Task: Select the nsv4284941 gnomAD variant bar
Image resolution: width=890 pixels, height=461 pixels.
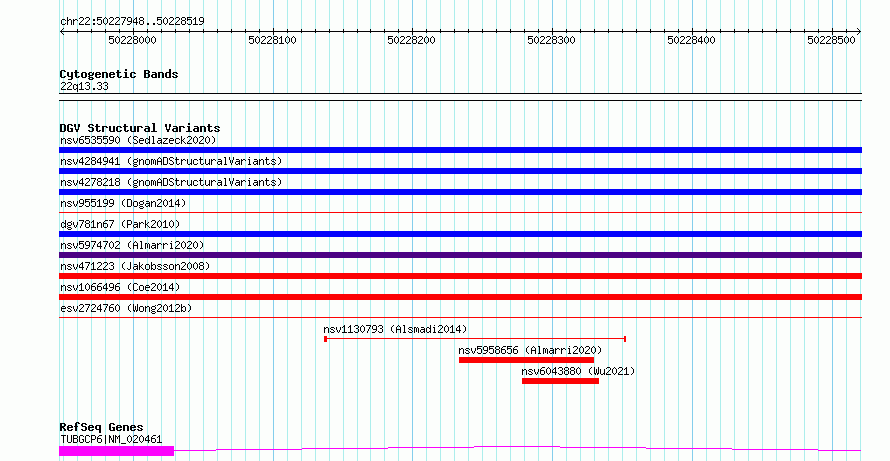Action: click(460, 171)
